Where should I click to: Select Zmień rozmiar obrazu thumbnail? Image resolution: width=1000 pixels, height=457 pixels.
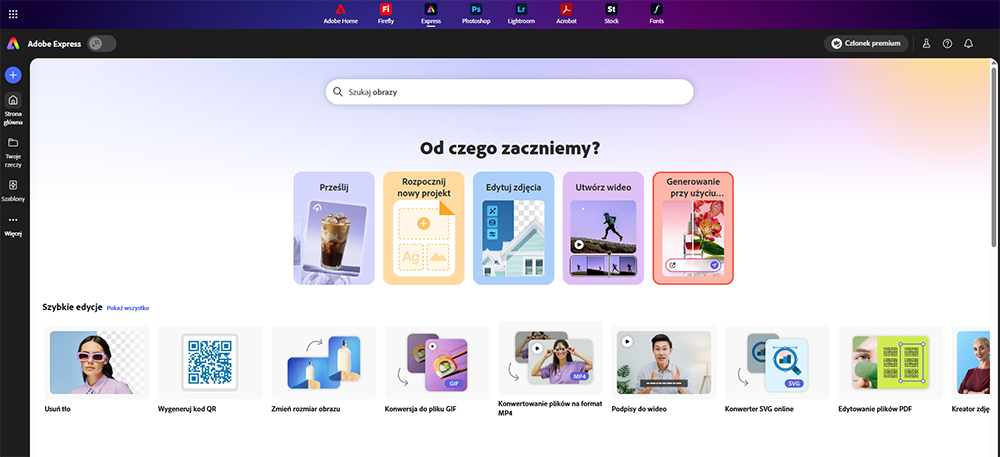[324, 362]
